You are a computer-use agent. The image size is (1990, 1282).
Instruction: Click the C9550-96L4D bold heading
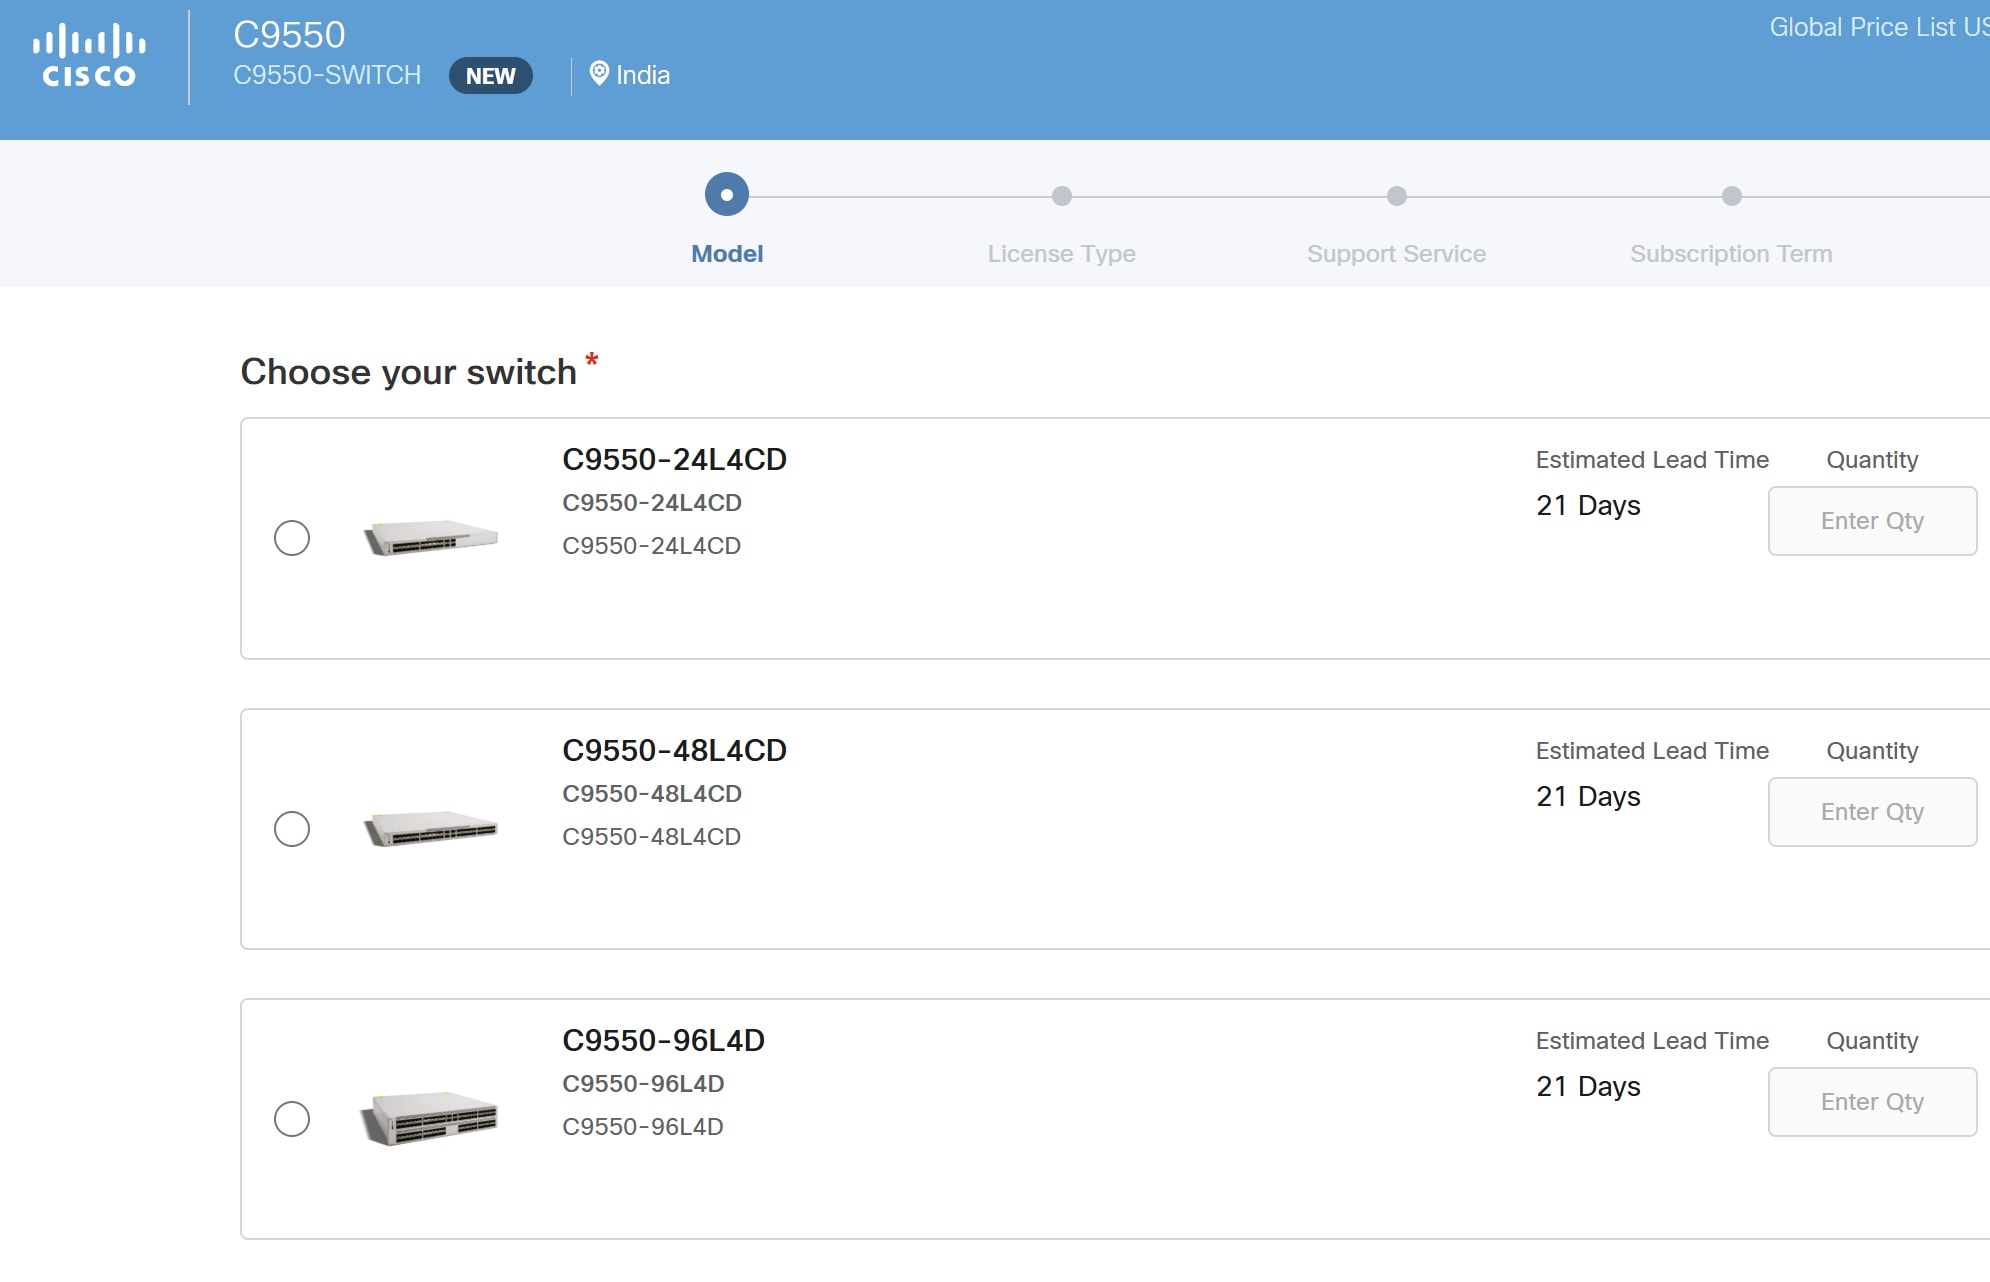664,1040
